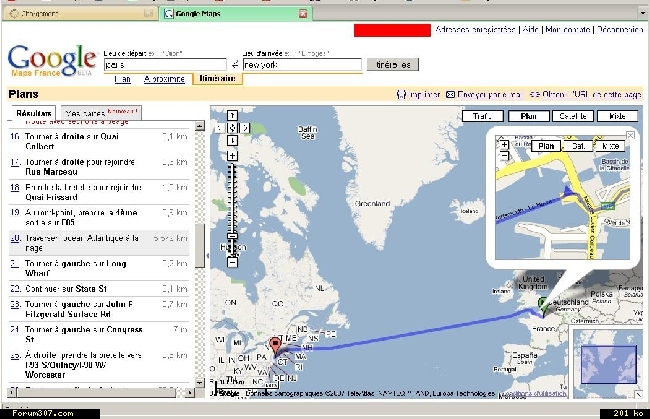Screen dimensions: 650x419
Task: Close the map info bubble
Action: [x=630, y=135]
